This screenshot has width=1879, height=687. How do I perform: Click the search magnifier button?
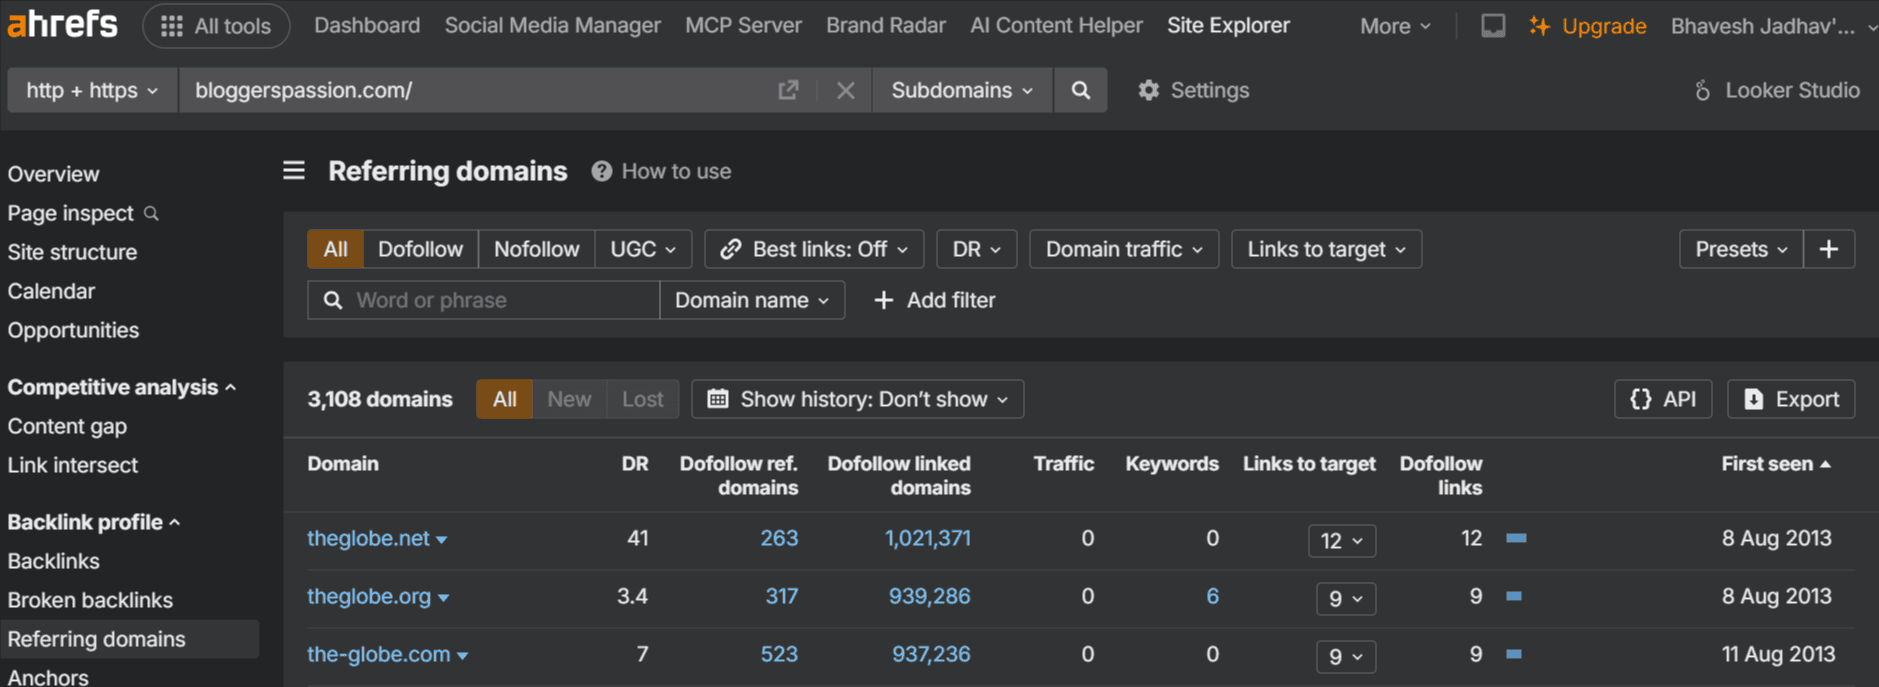point(1080,90)
